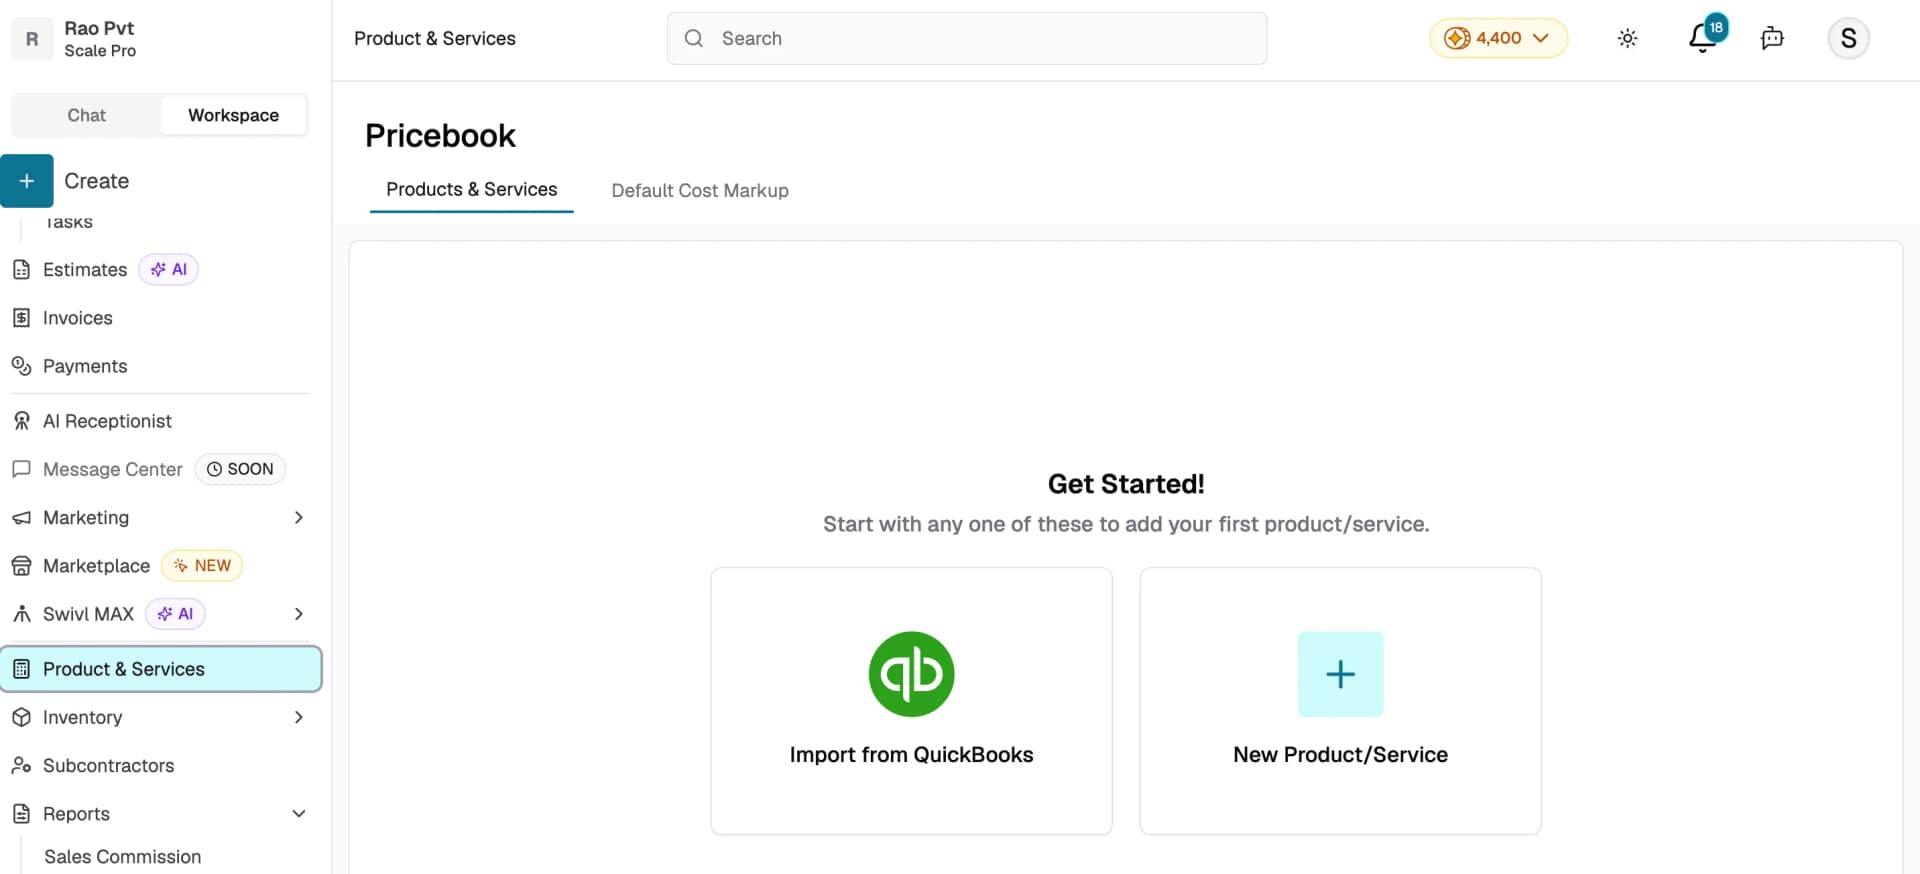Open Estimates in the sidebar

(x=85, y=270)
